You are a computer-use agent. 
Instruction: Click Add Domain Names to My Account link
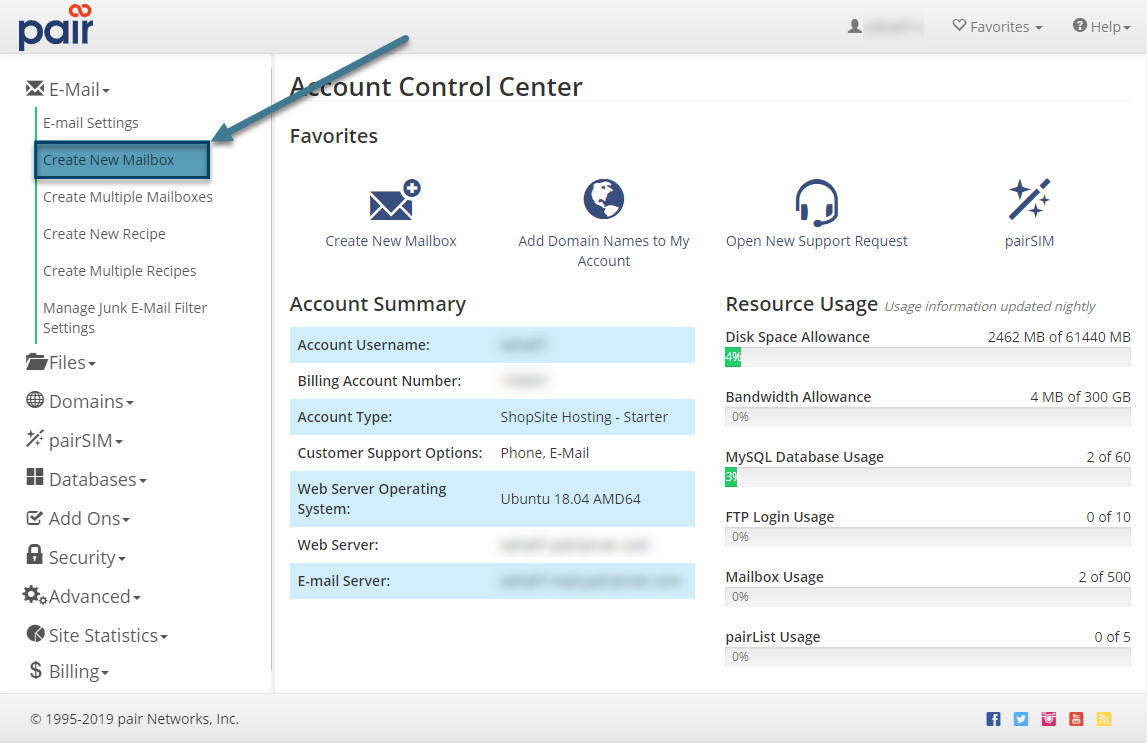pos(603,251)
